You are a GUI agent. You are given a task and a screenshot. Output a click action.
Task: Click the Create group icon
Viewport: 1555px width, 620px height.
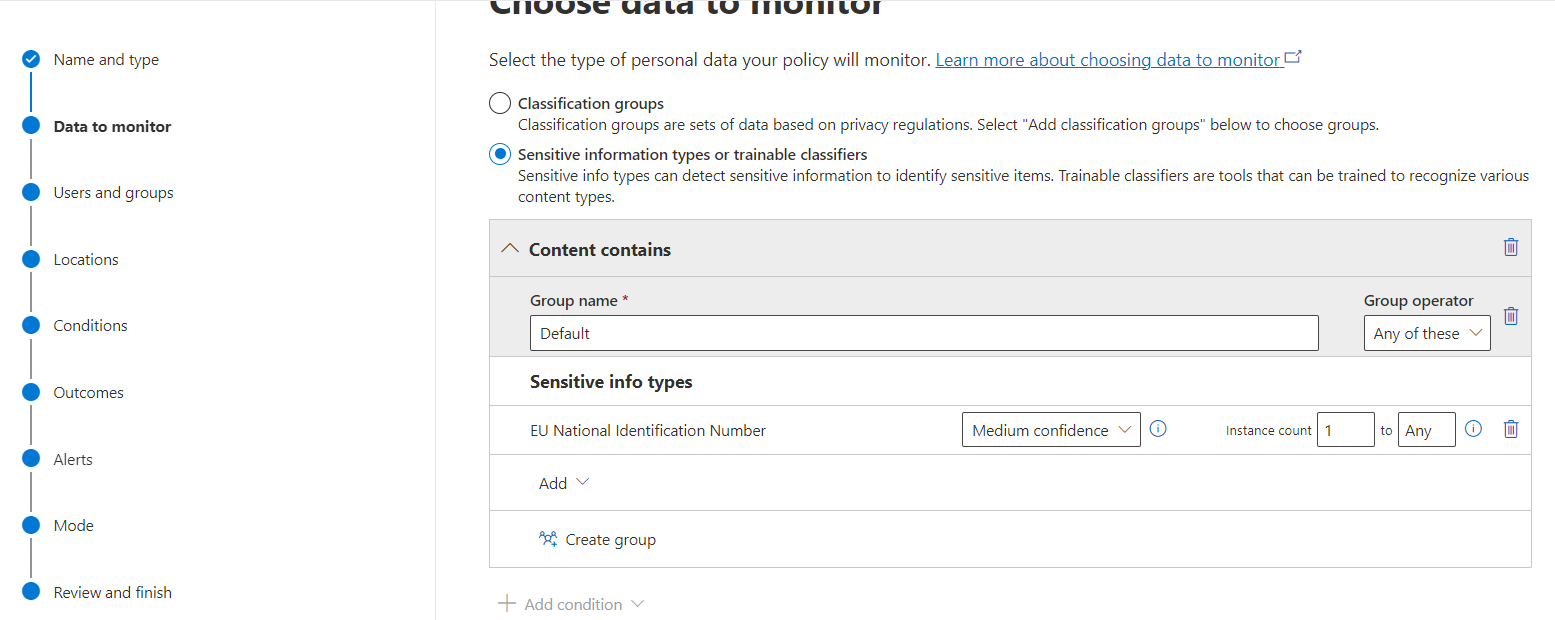(x=548, y=539)
